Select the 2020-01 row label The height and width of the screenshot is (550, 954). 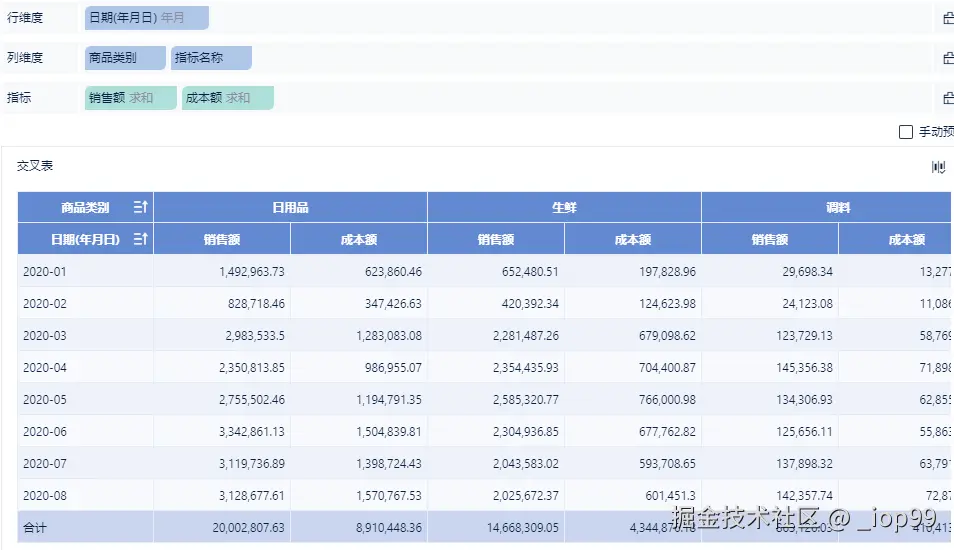pos(44,271)
